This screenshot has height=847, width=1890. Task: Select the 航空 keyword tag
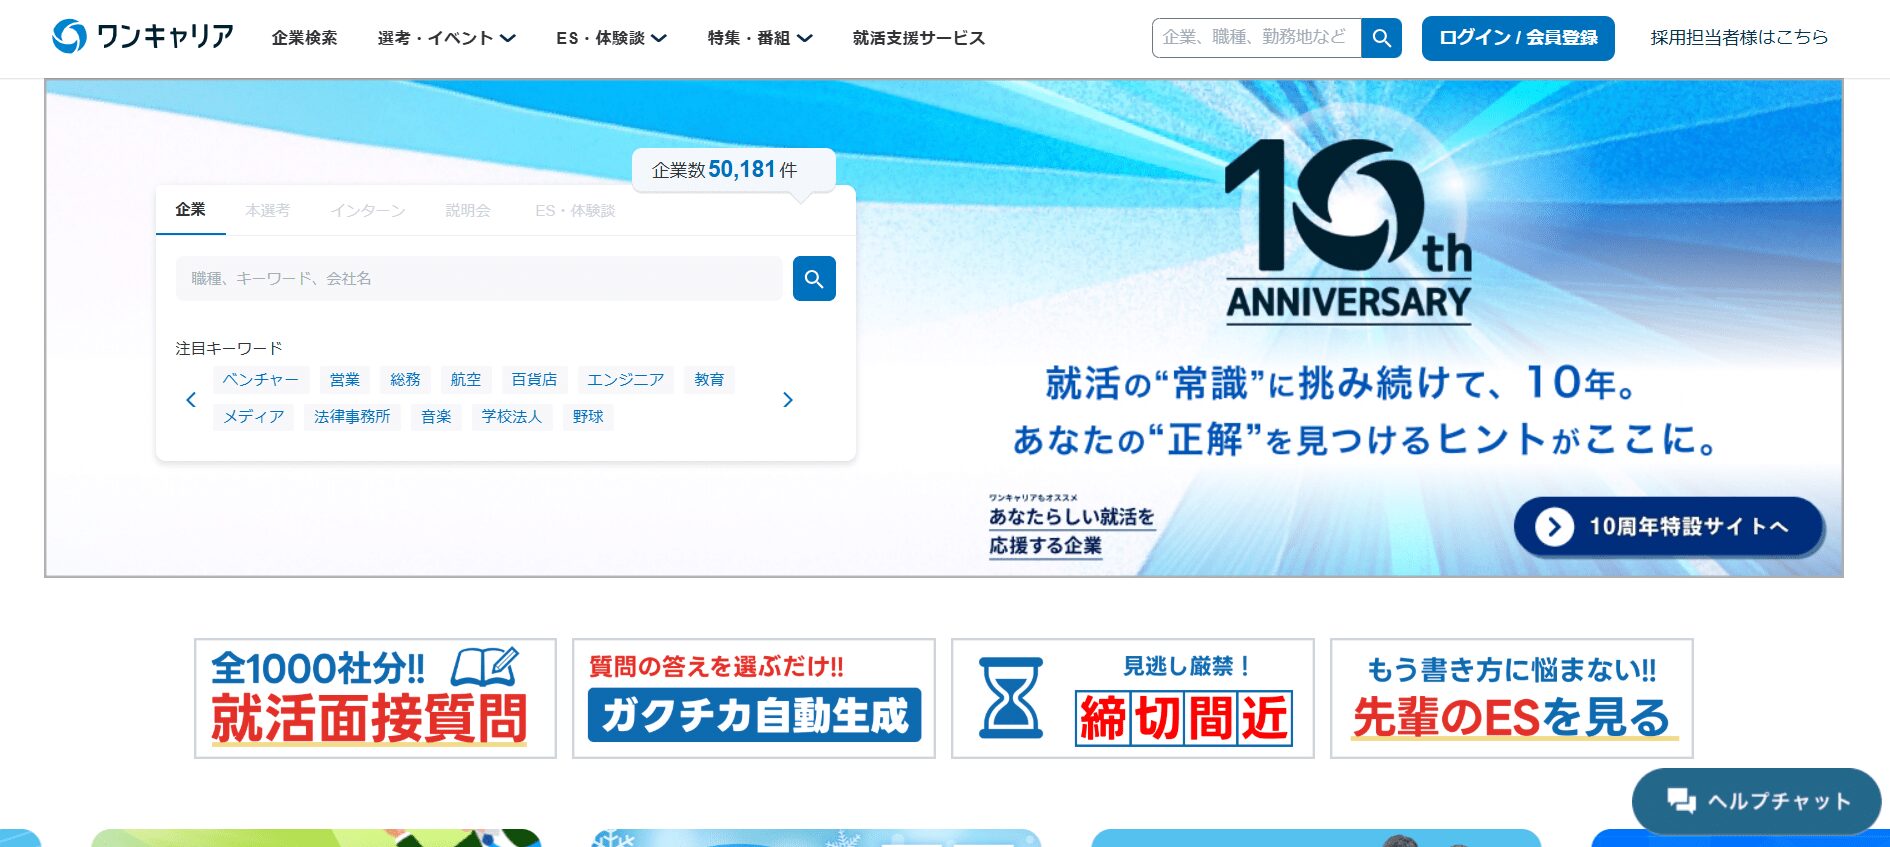click(466, 380)
